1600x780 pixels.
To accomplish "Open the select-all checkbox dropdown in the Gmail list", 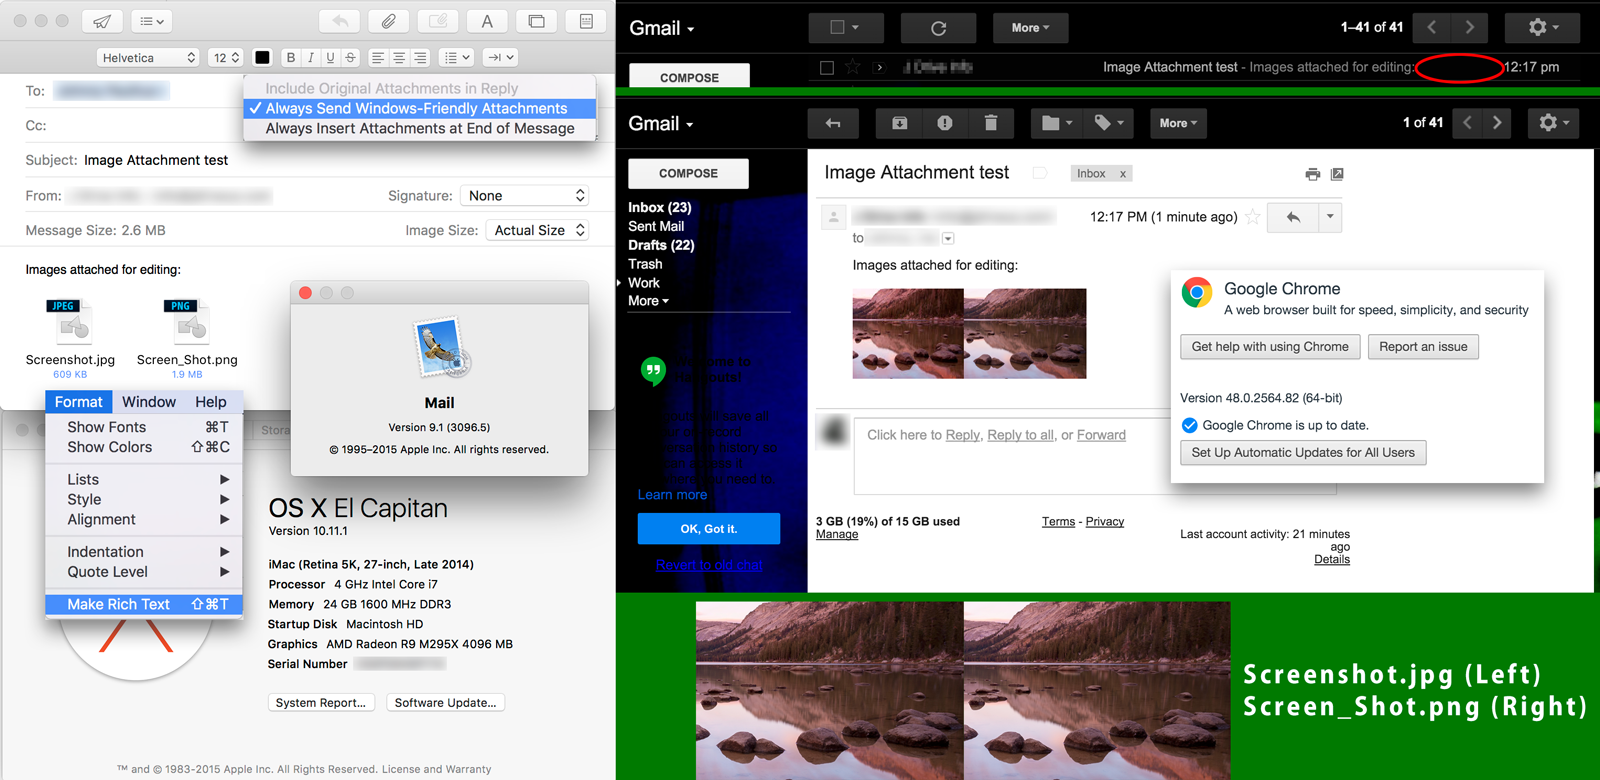I will (x=845, y=28).
